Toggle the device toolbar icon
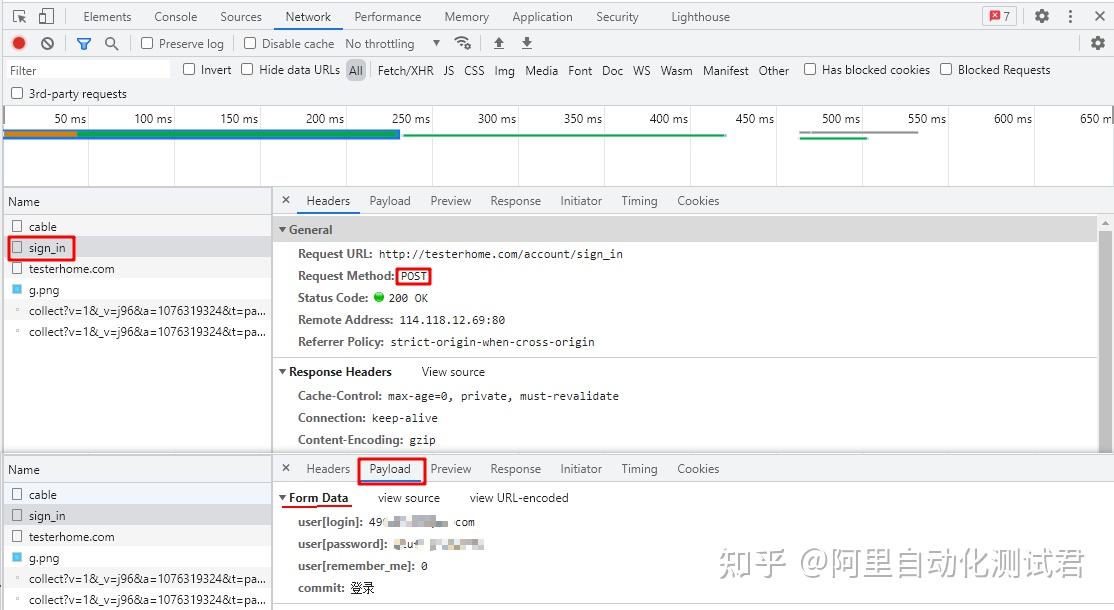 [x=46, y=16]
